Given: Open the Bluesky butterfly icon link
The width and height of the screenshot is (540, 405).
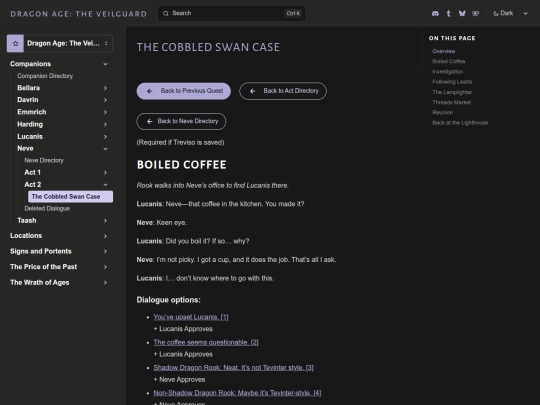Looking at the screenshot, I should 462,13.
